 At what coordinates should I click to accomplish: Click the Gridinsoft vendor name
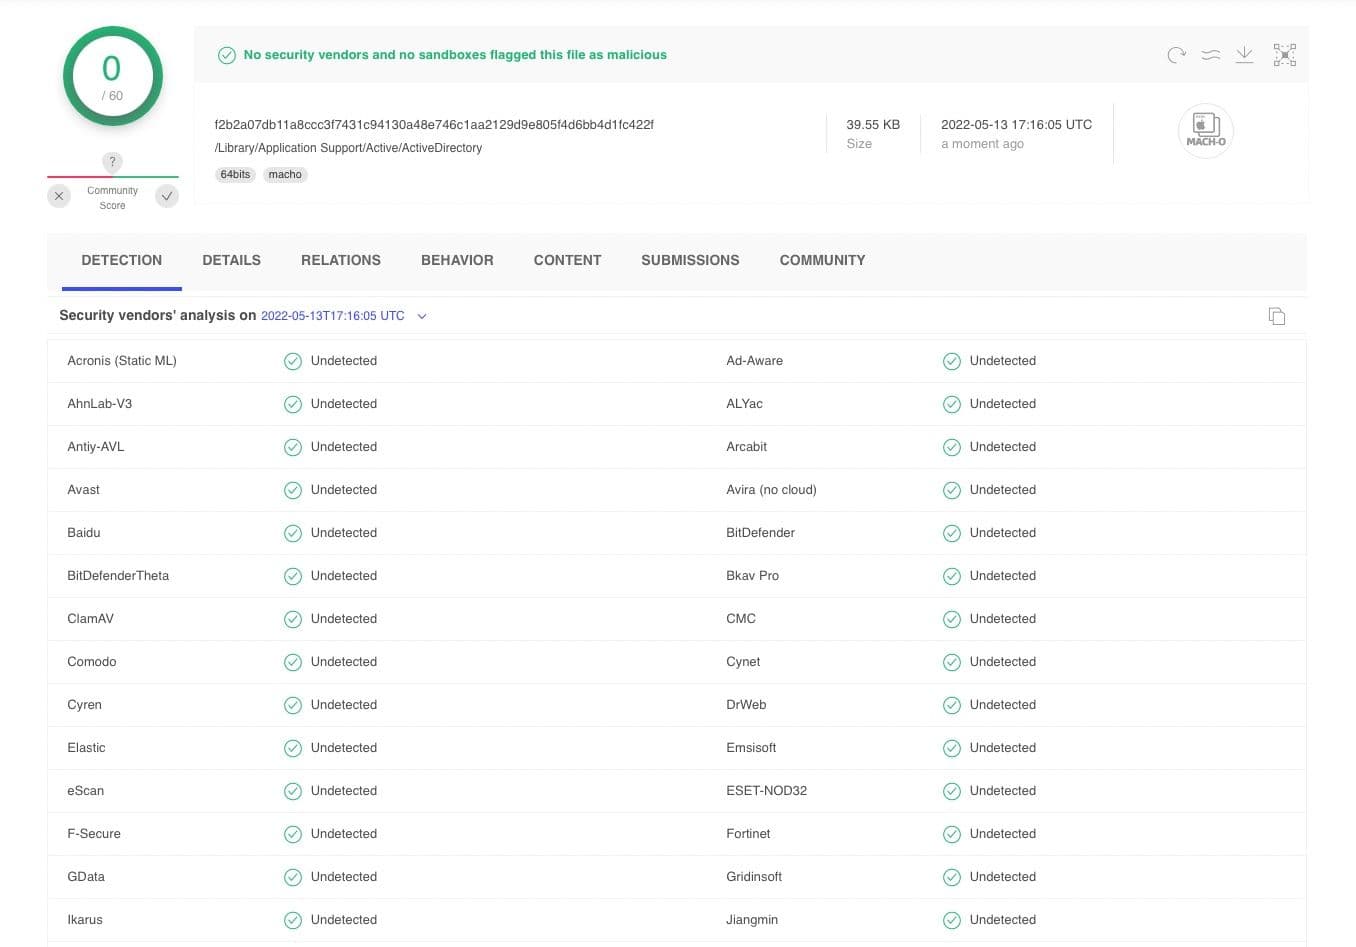point(754,877)
